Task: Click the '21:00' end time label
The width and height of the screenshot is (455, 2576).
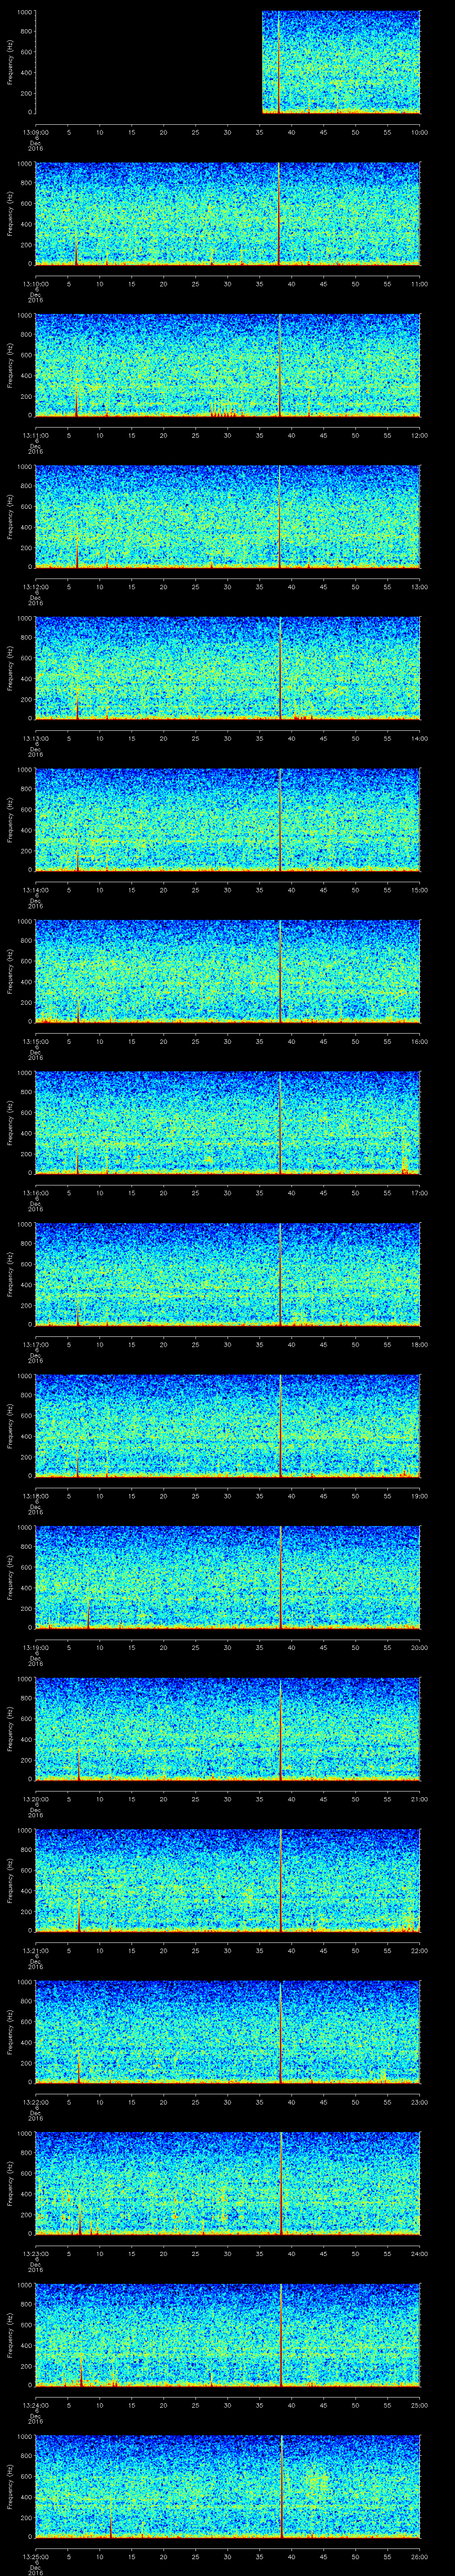Action: click(420, 1798)
